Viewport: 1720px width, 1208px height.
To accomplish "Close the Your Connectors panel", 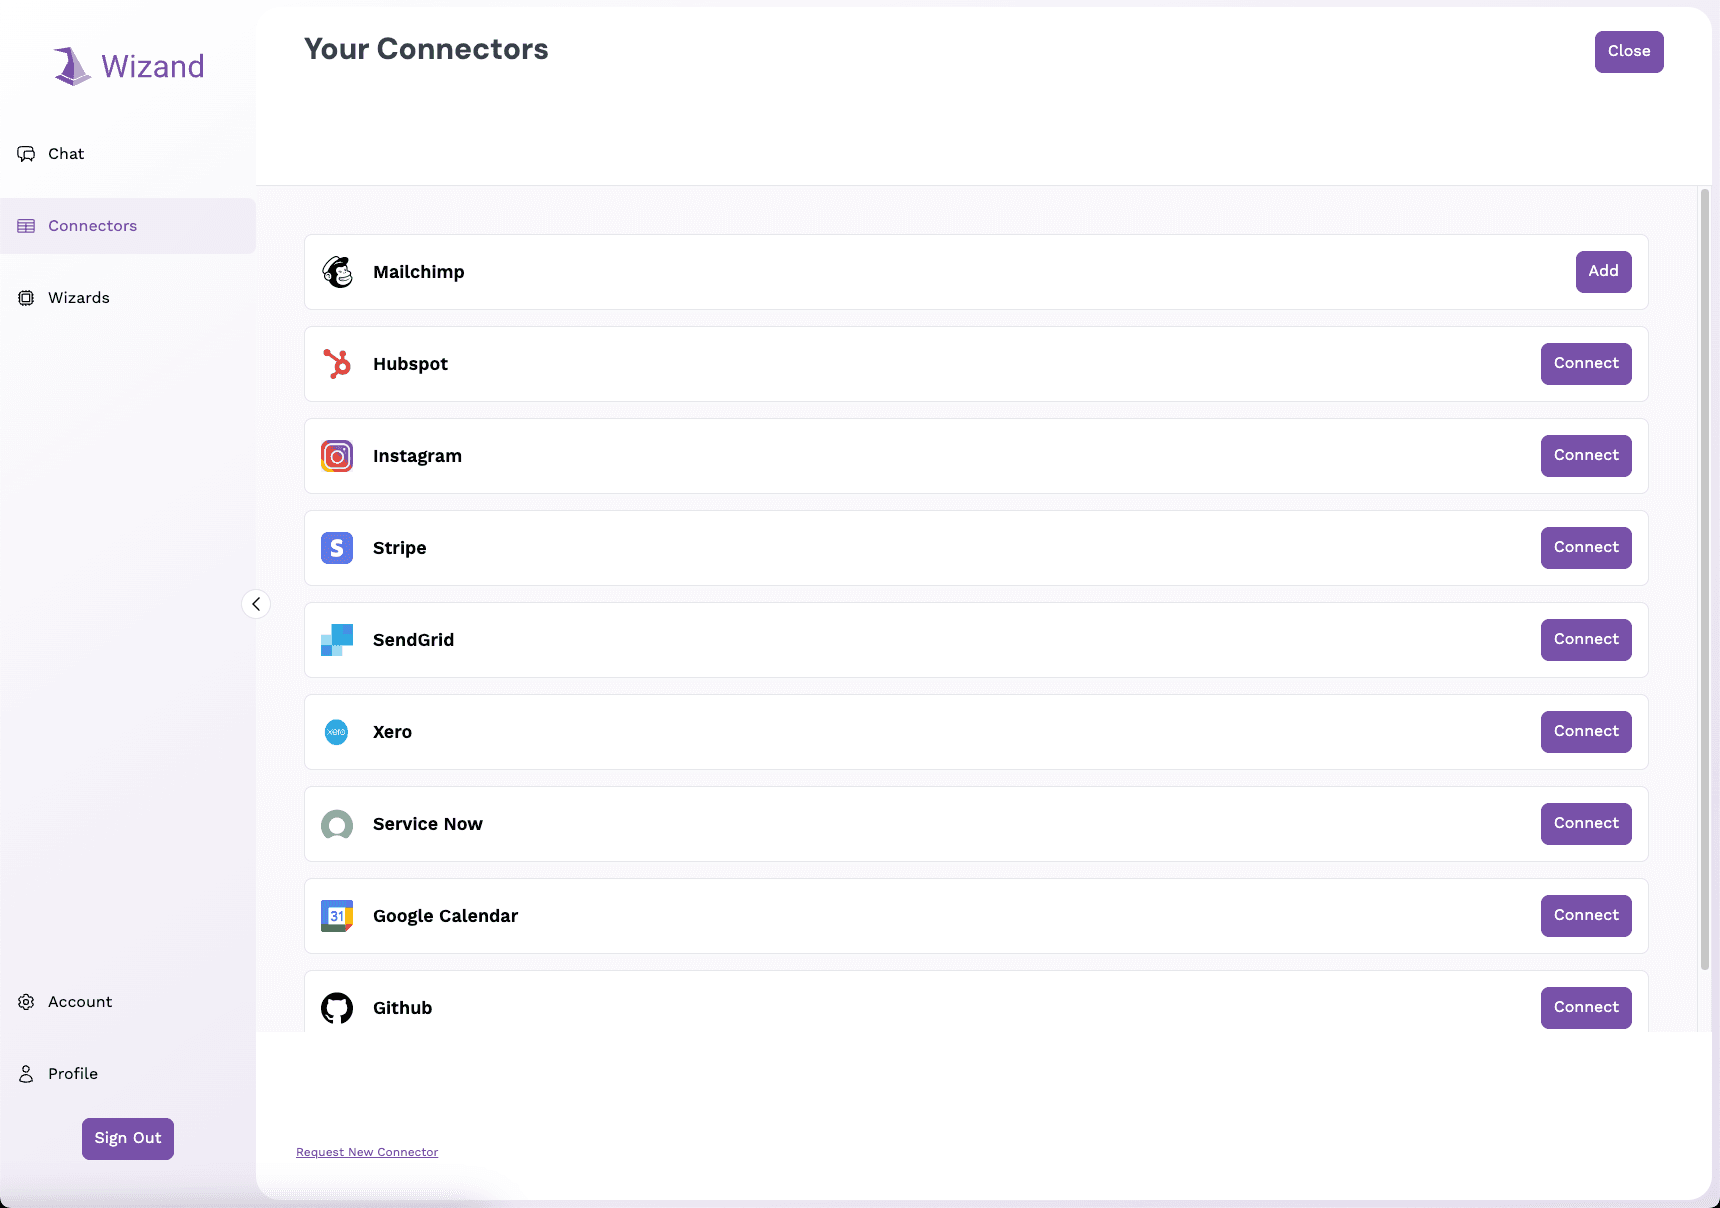I will click(1629, 52).
